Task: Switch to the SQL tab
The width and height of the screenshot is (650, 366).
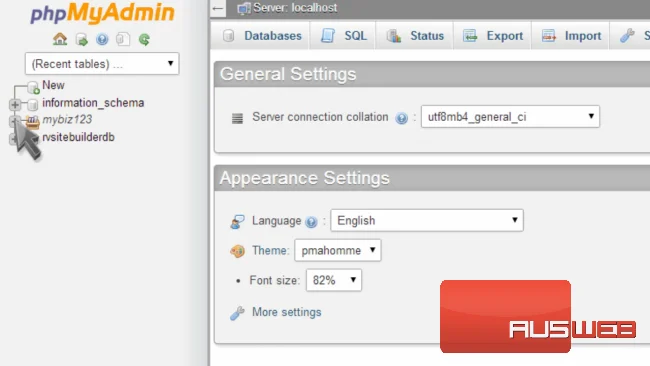Action: [x=343, y=36]
